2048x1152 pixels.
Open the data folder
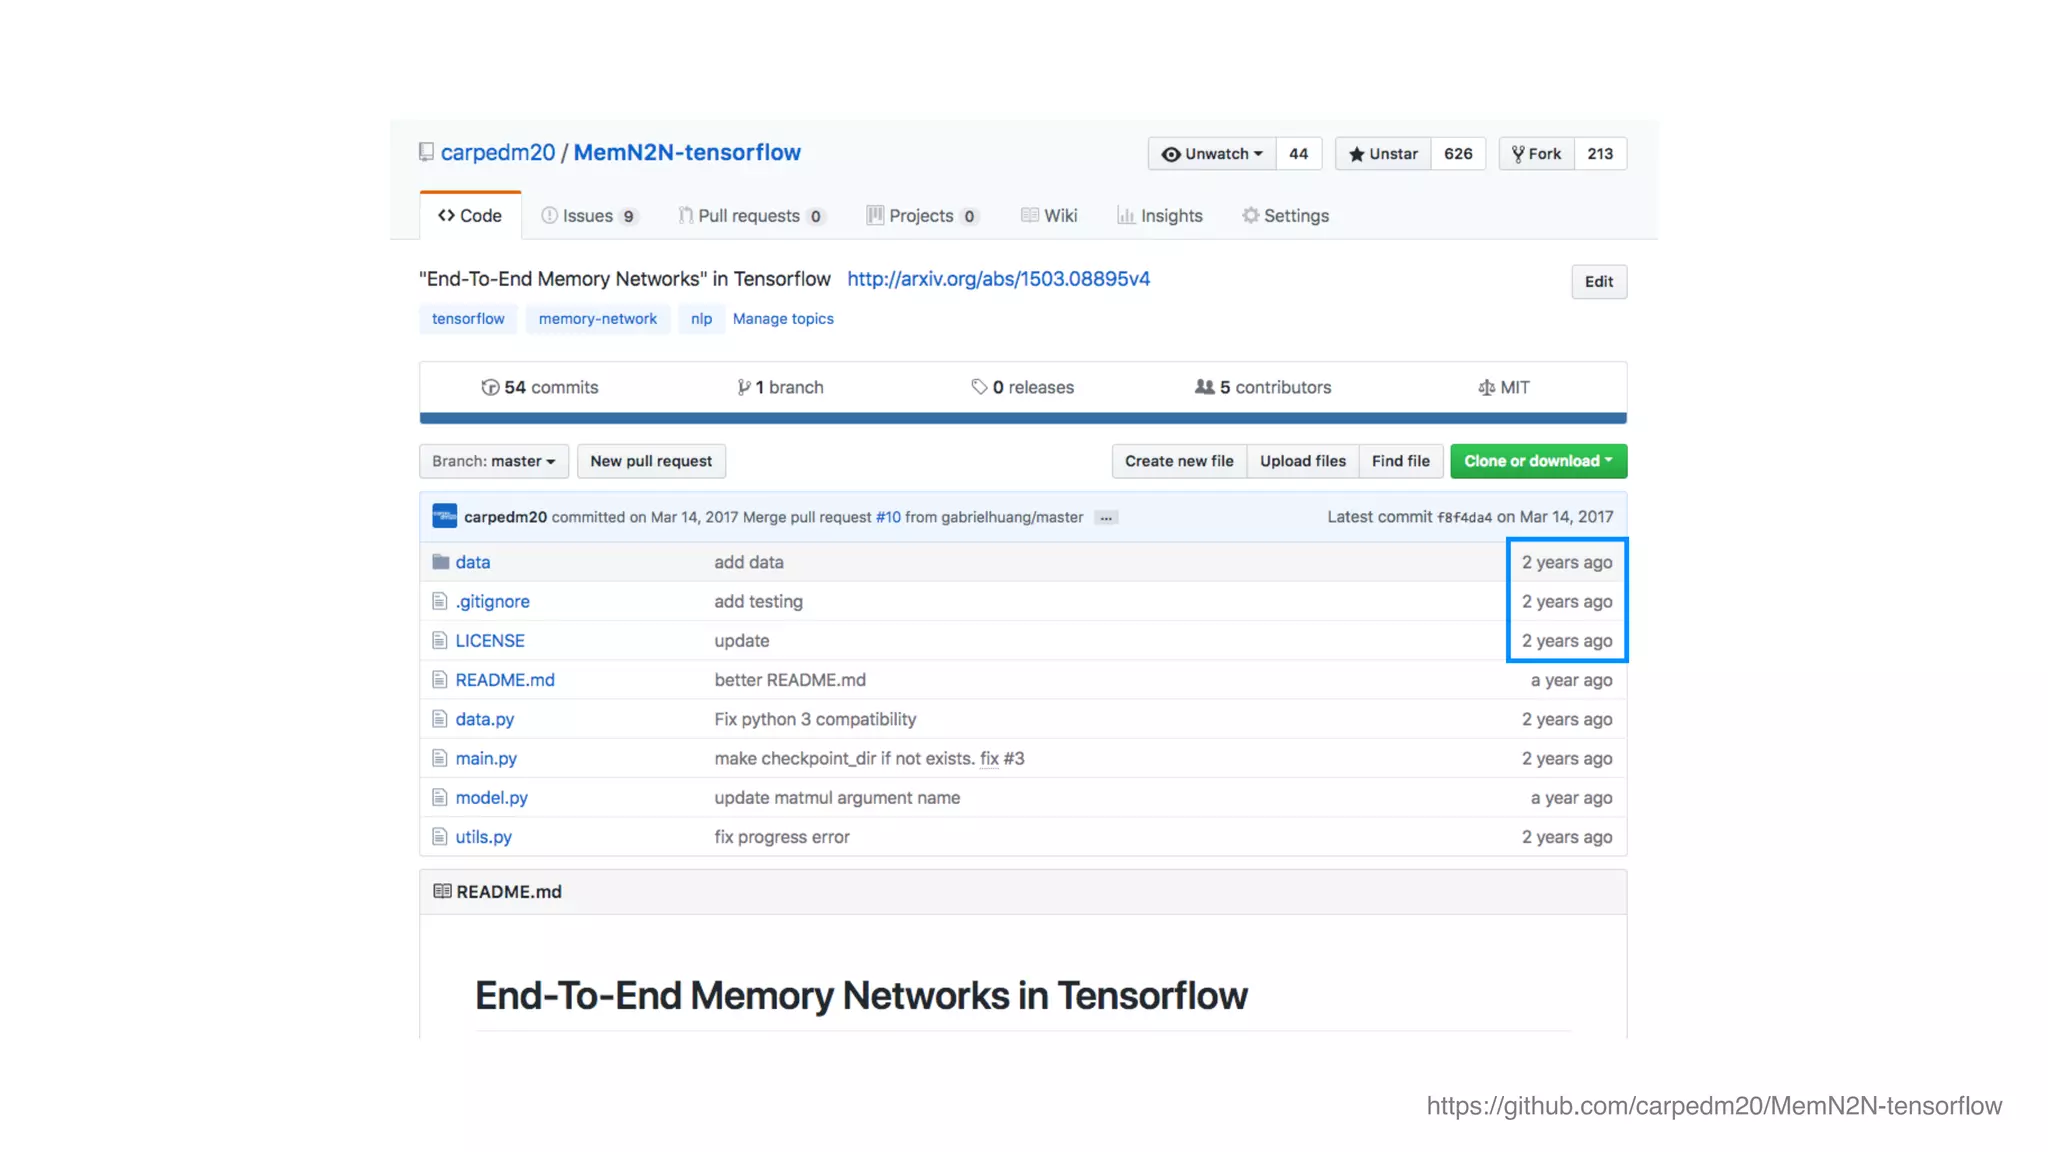[x=473, y=562]
